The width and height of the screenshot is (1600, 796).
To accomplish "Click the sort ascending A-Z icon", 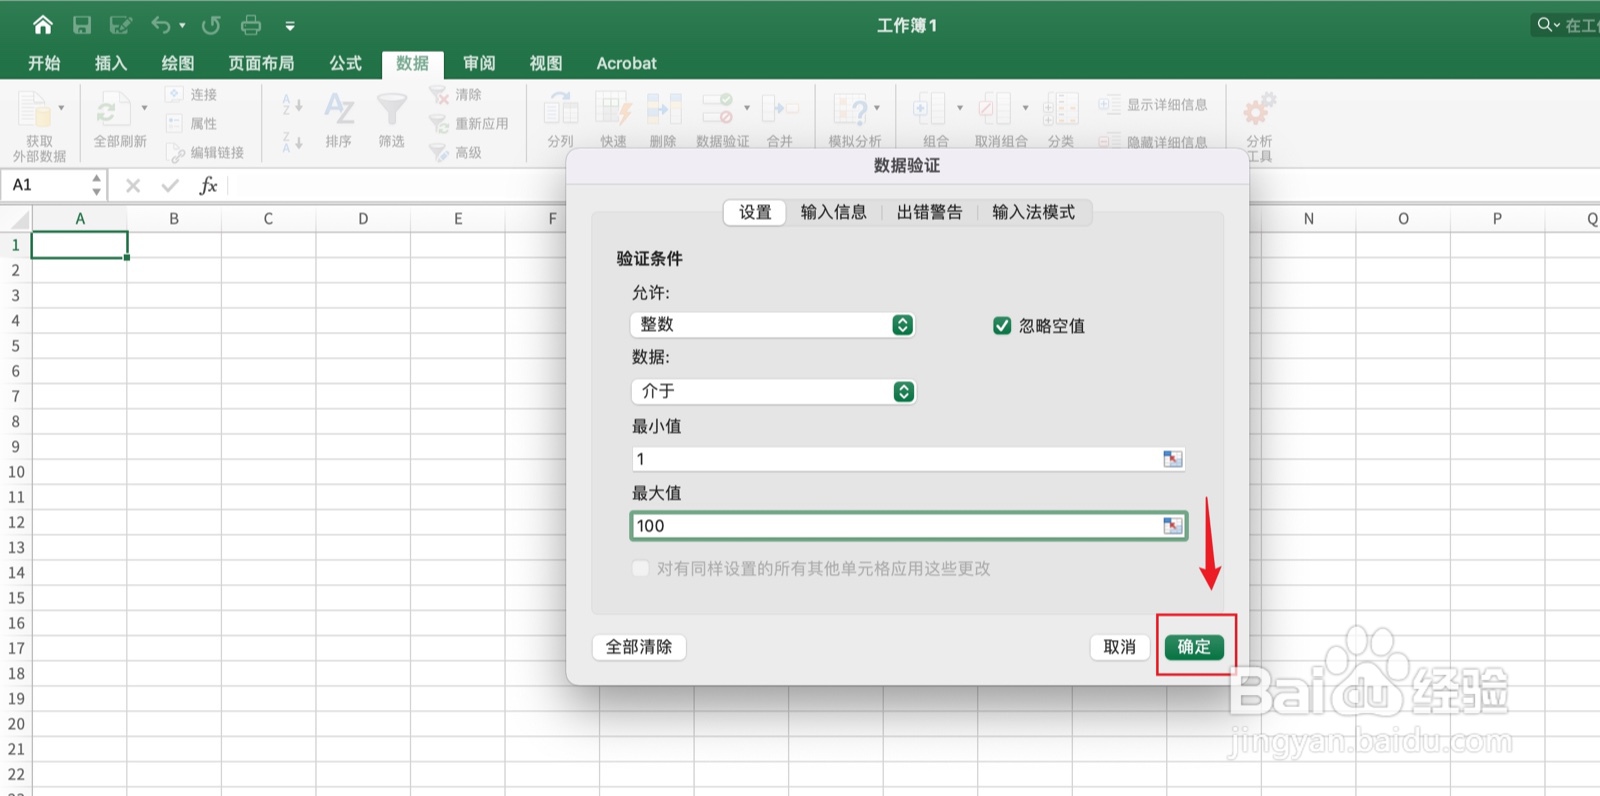I will coord(292,104).
